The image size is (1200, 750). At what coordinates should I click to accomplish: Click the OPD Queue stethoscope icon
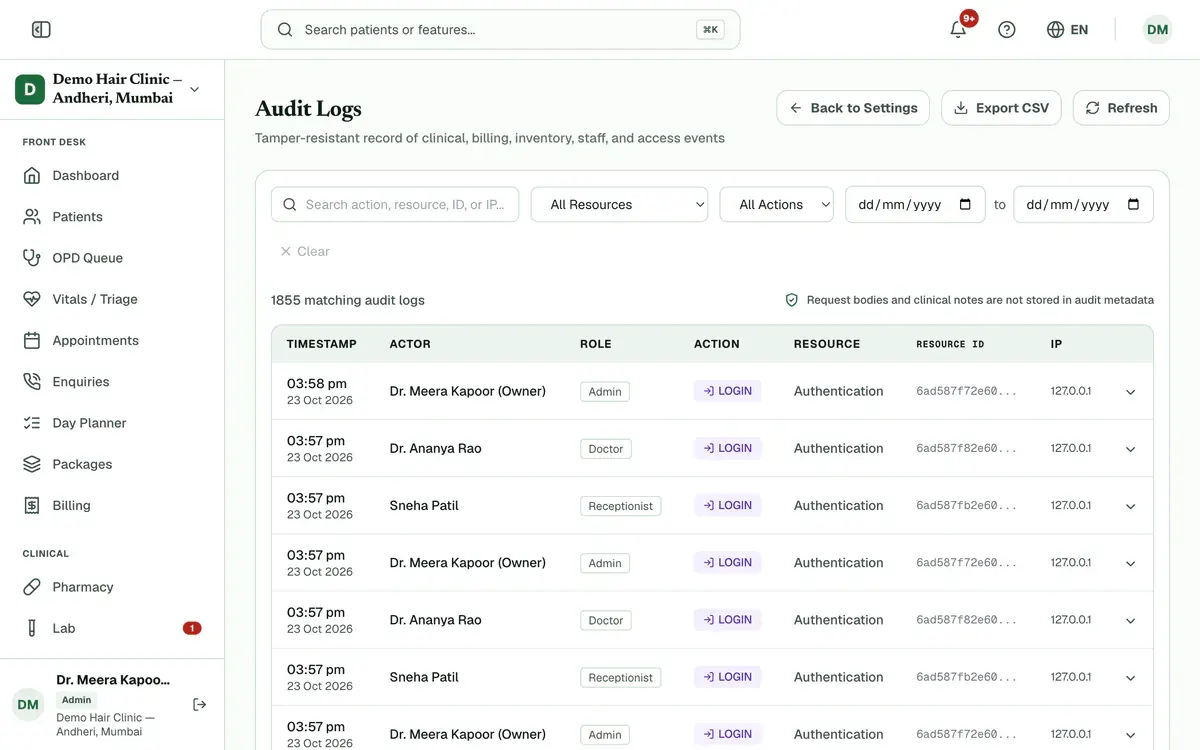(32, 258)
